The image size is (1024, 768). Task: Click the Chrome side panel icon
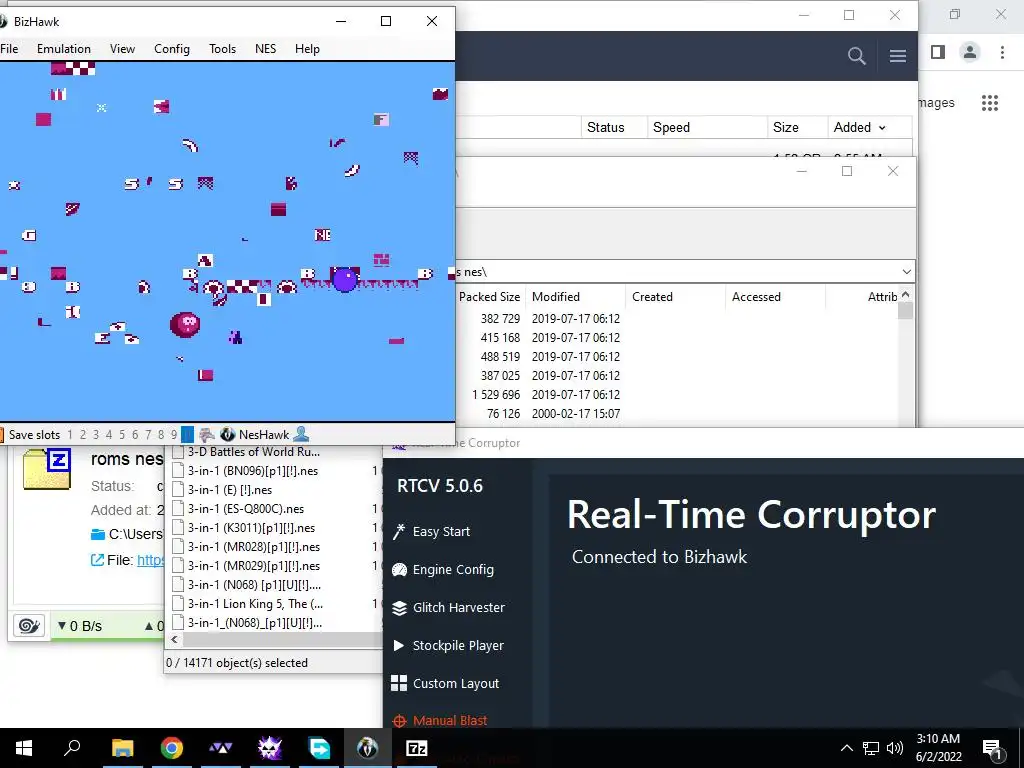click(x=938, y=52)
